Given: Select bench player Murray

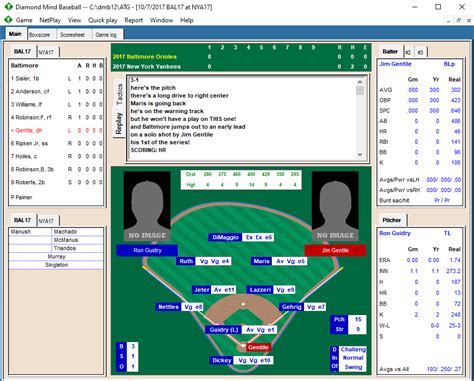Looking at the screenshot, I should [56, 257].
